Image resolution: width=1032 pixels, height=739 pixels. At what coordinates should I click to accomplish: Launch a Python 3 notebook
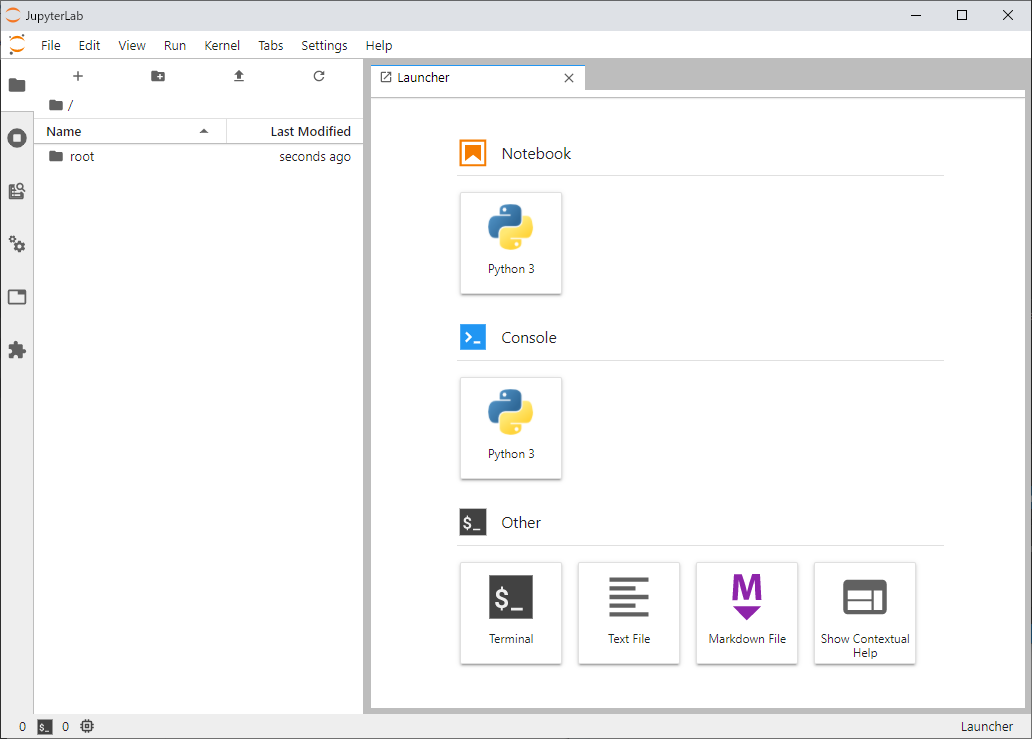point(511,243)
